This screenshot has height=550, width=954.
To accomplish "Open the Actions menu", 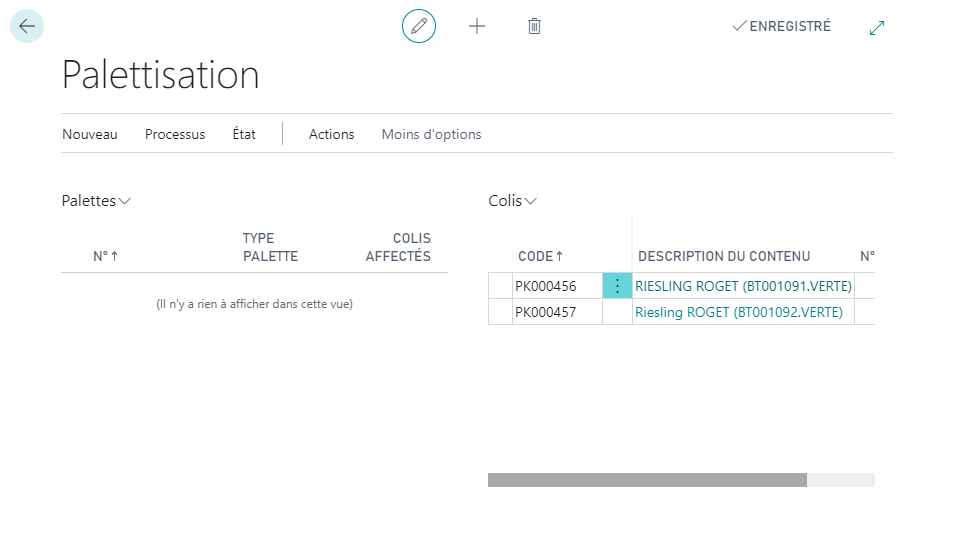I will (x=331, y=134).
